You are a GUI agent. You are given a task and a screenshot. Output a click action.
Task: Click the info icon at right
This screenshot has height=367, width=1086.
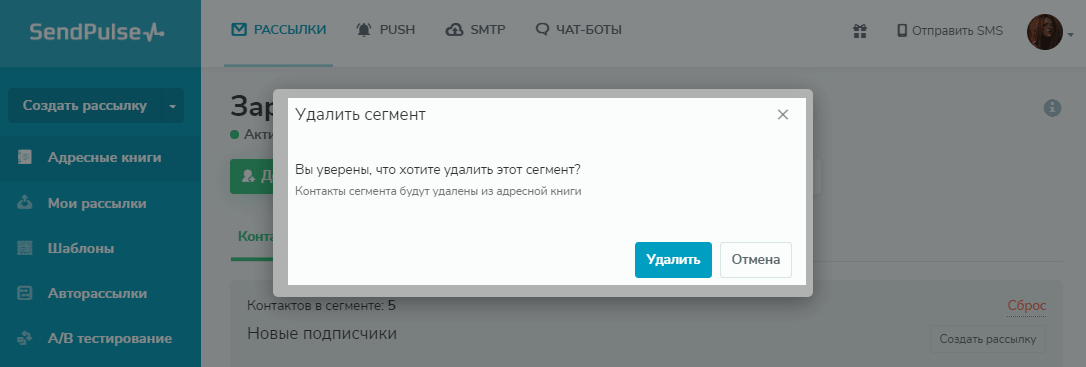point(1052,107)
